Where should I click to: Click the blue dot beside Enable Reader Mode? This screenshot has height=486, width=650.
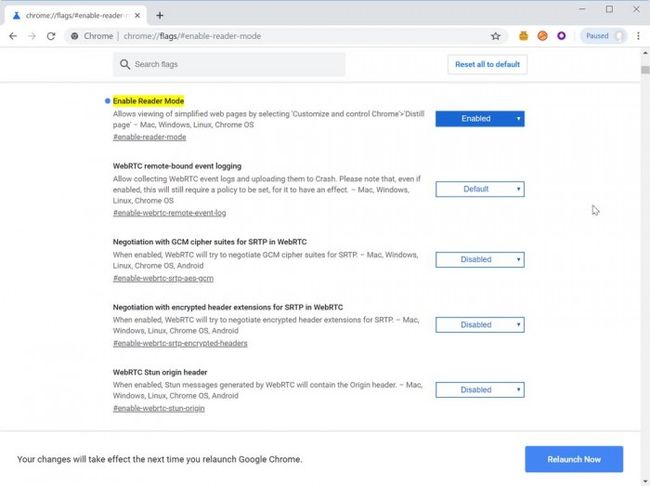point(107,101)
